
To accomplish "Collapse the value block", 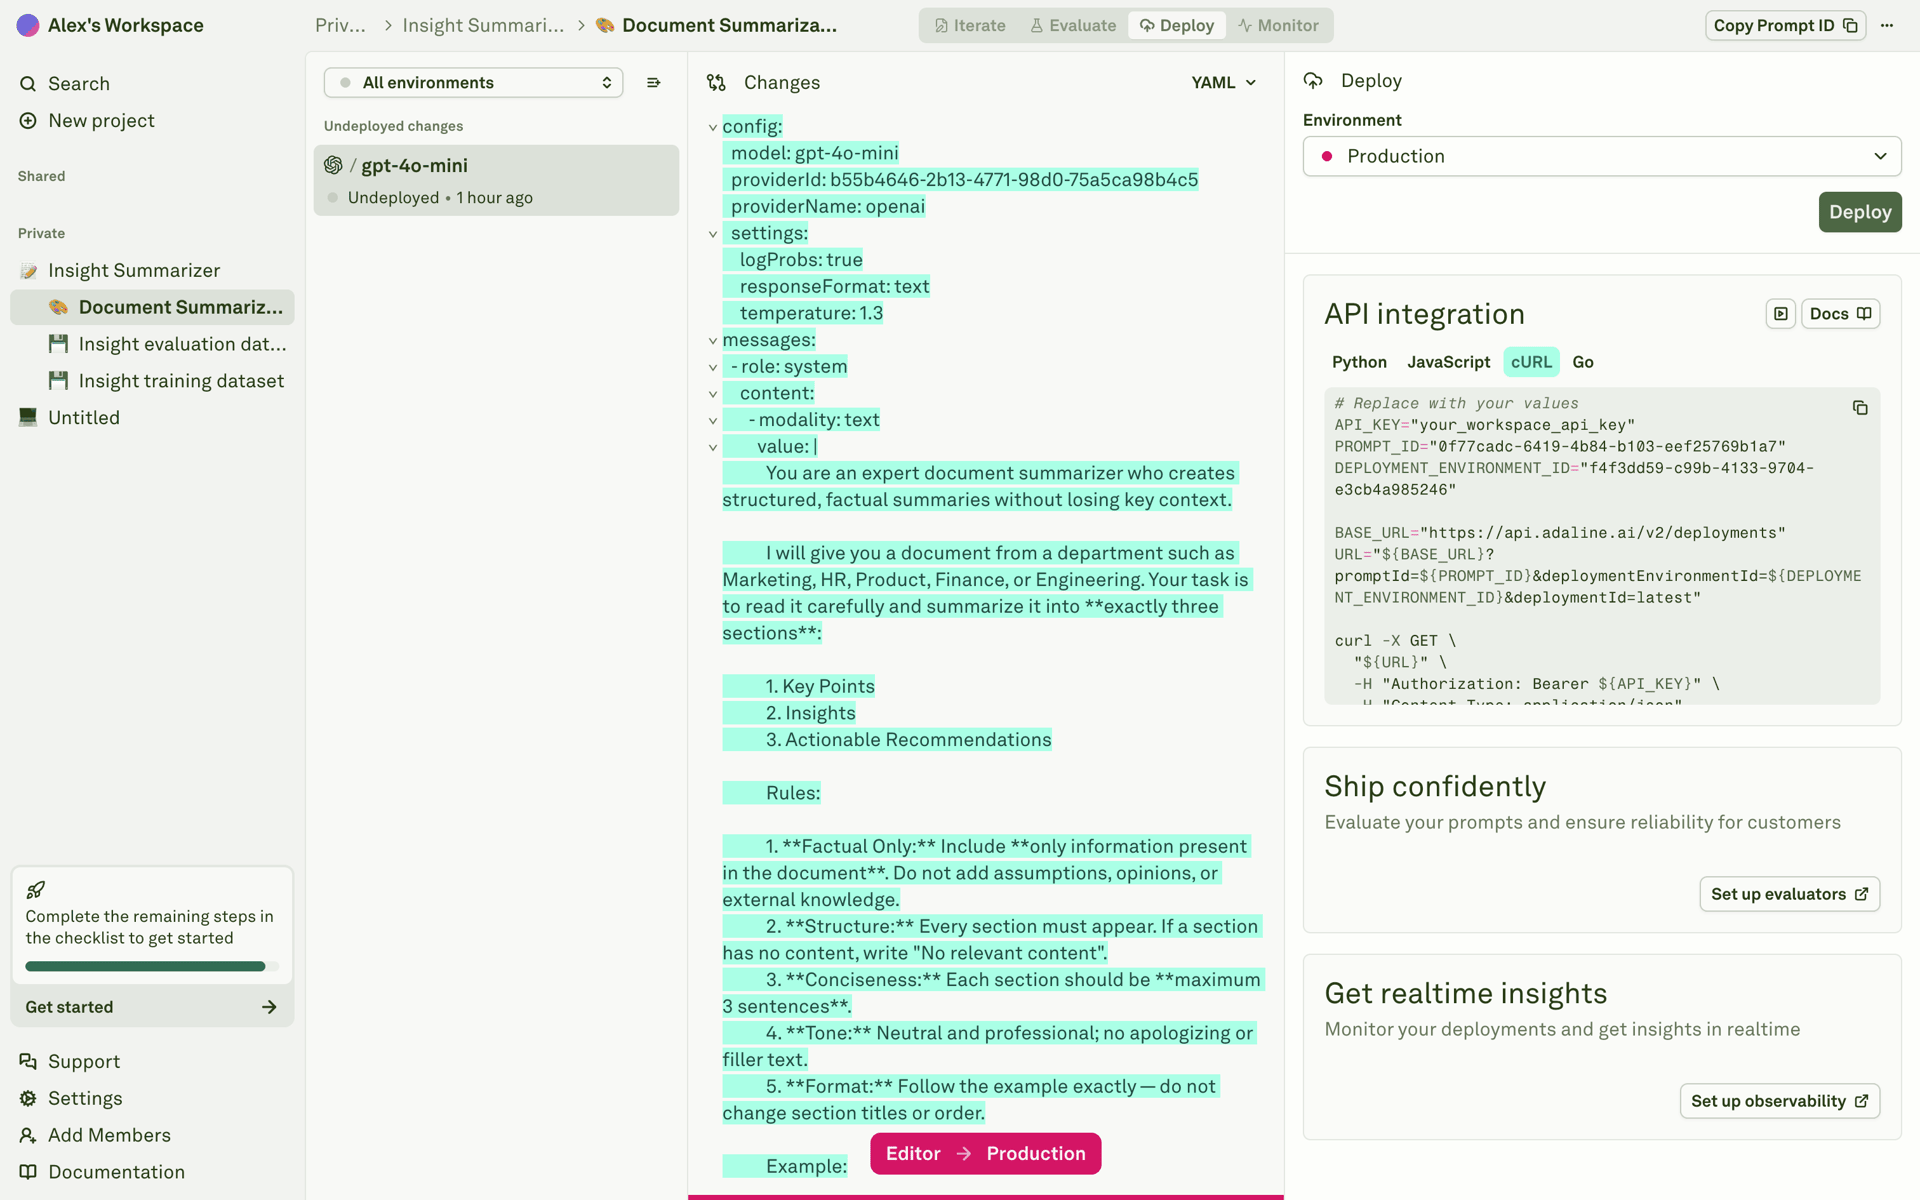I will coord(713,447).
